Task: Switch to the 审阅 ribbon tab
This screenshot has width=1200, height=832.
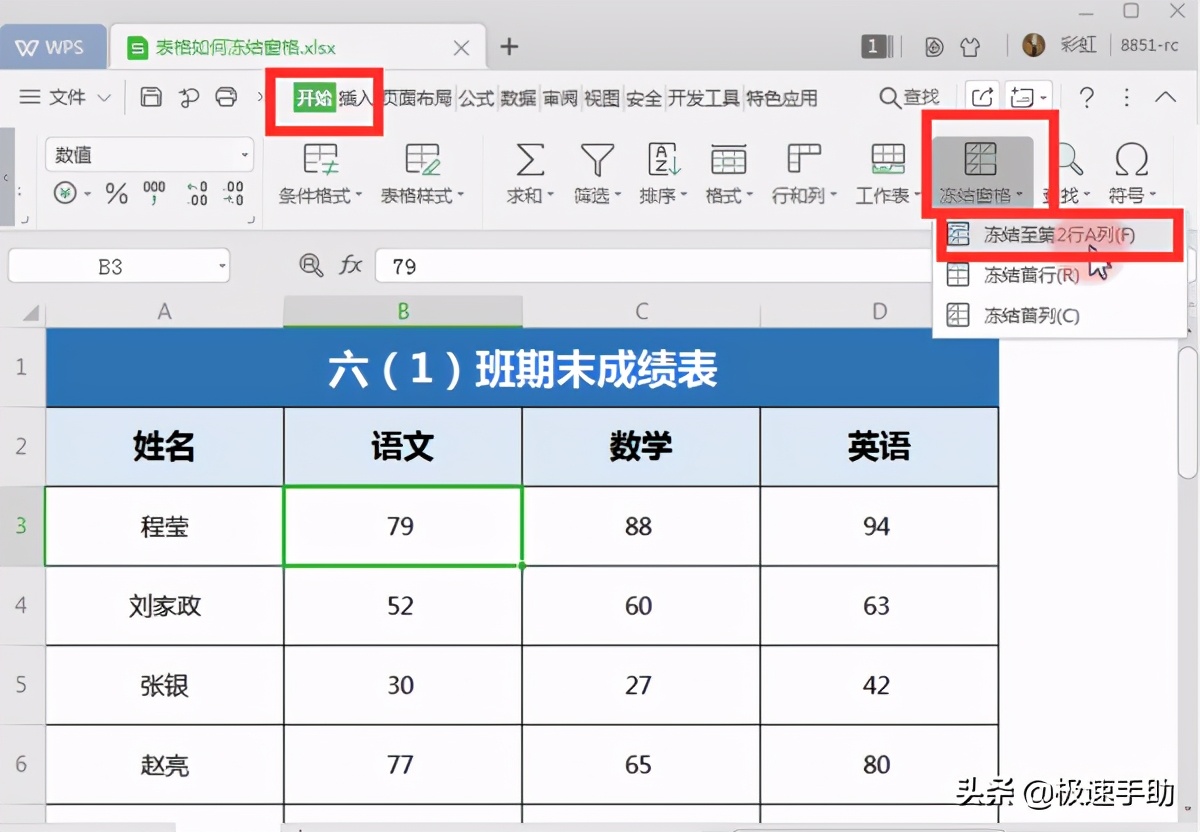Action: (560, 98)
